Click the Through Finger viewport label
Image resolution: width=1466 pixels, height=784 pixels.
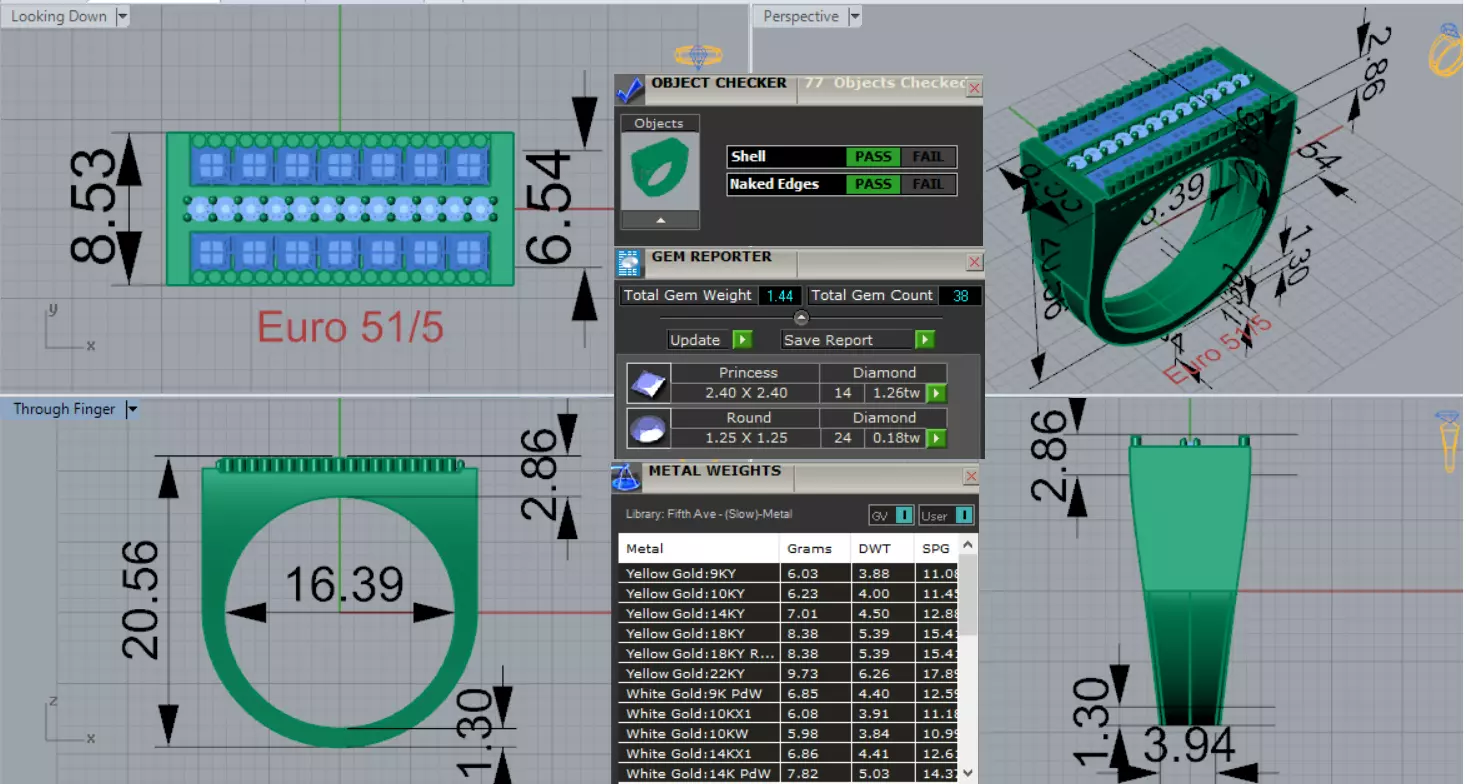[x=64, y=409]
